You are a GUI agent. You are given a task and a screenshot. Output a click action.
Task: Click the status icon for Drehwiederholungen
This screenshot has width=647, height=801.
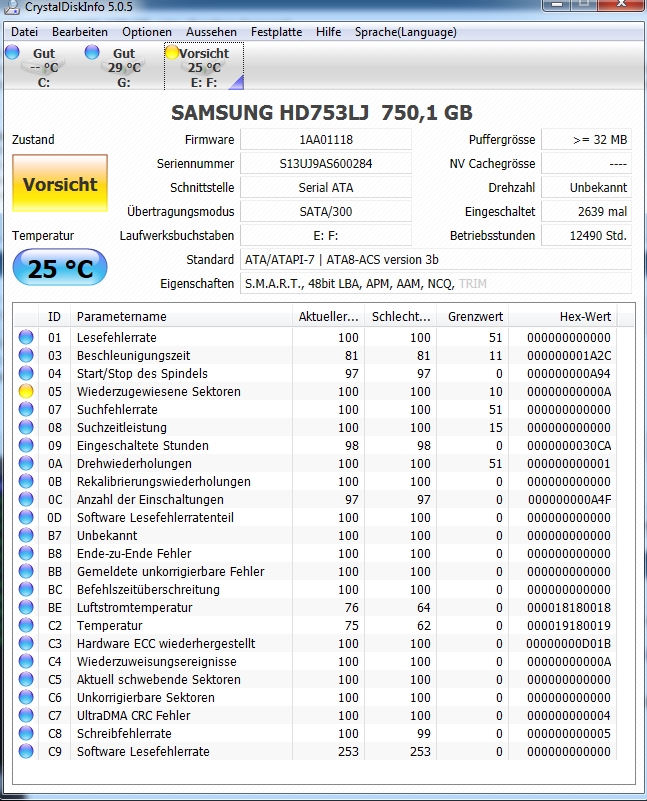click(x=26, y=463)
